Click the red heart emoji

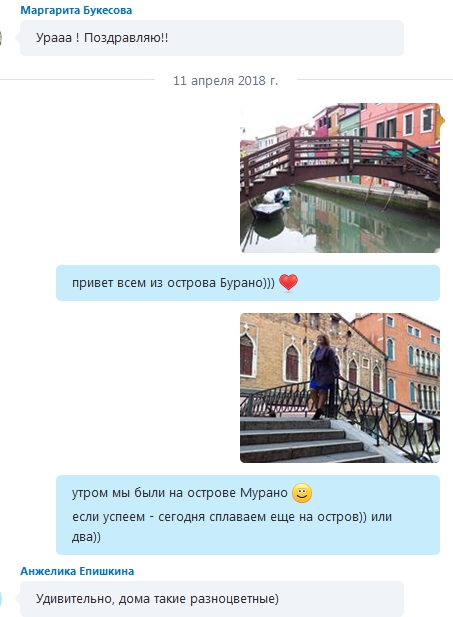click(x=288, y=283)
